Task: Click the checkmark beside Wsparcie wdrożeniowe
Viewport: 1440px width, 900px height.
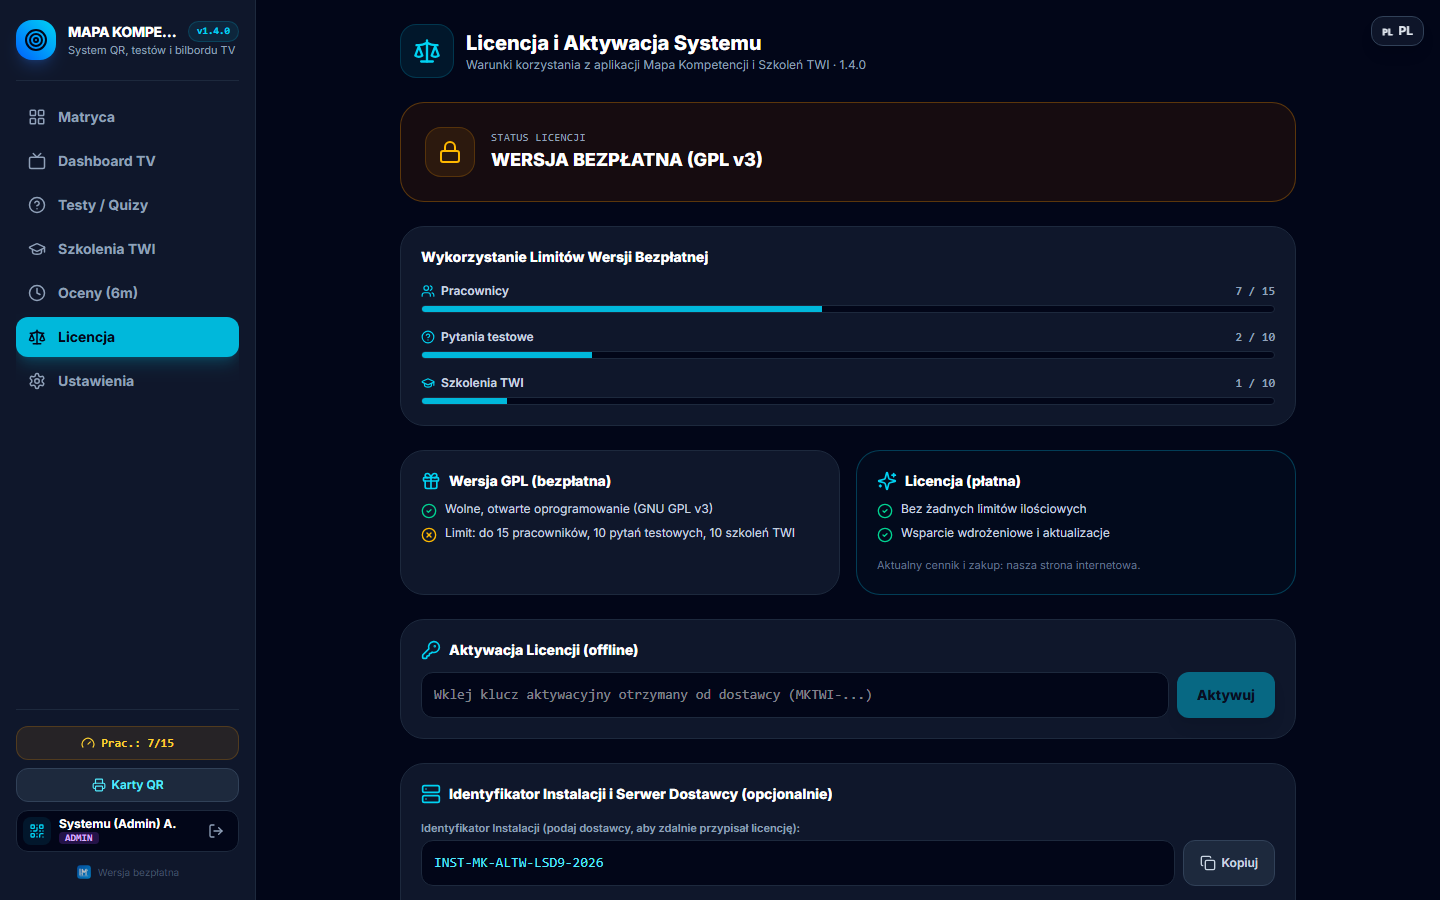Action: [885, 534]
